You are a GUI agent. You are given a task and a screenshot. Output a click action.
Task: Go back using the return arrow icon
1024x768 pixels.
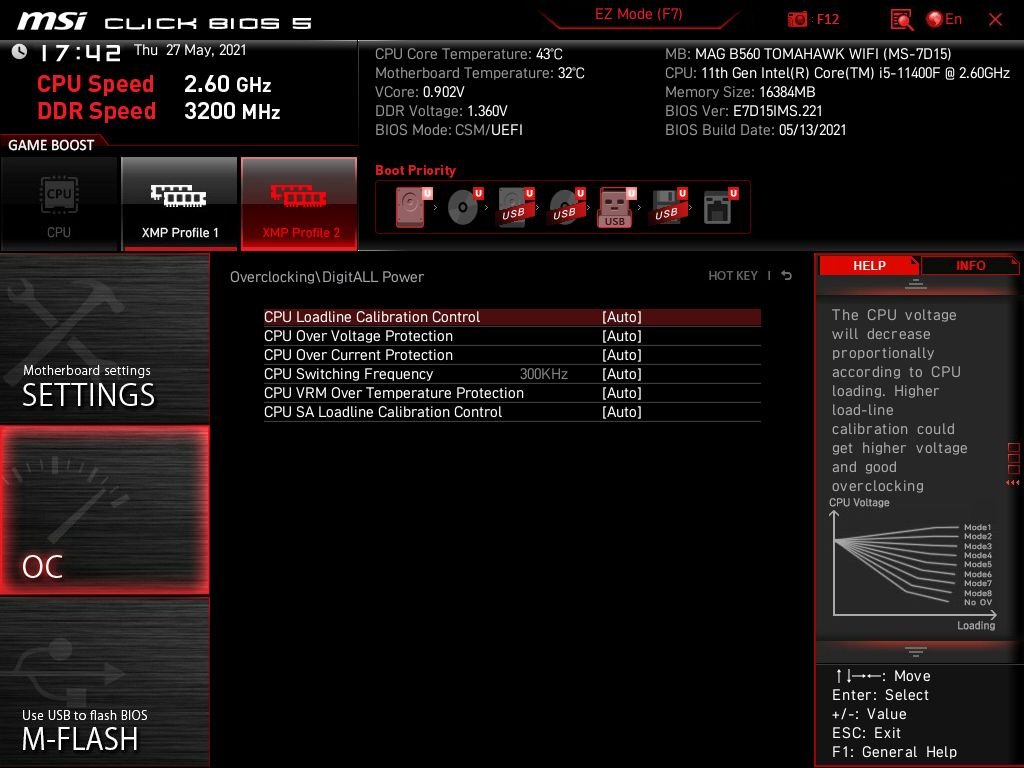(786, 276)
